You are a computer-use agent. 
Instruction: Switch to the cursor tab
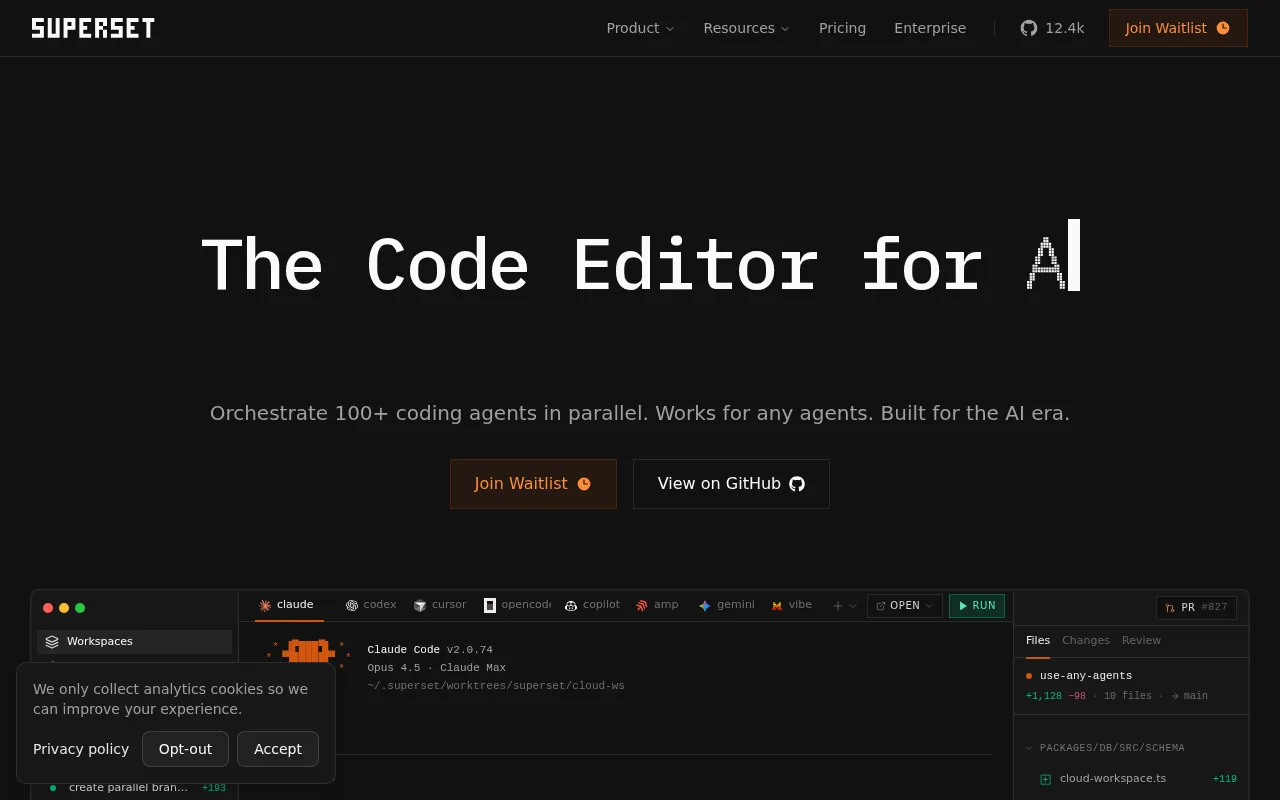click(x=440, y=605)
